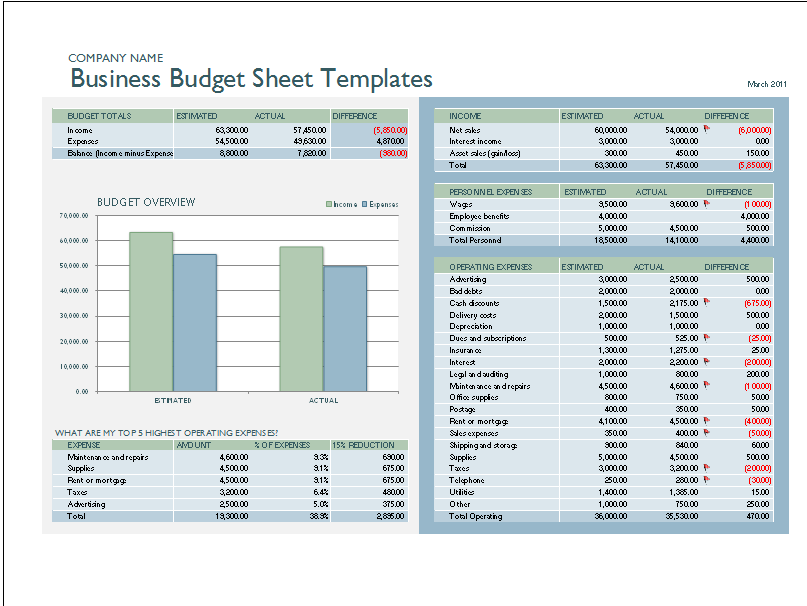Select the Estimated income bar in chart
Image resolution: width=807 pixels, height=606 pixels.
(x=151, y=311)
